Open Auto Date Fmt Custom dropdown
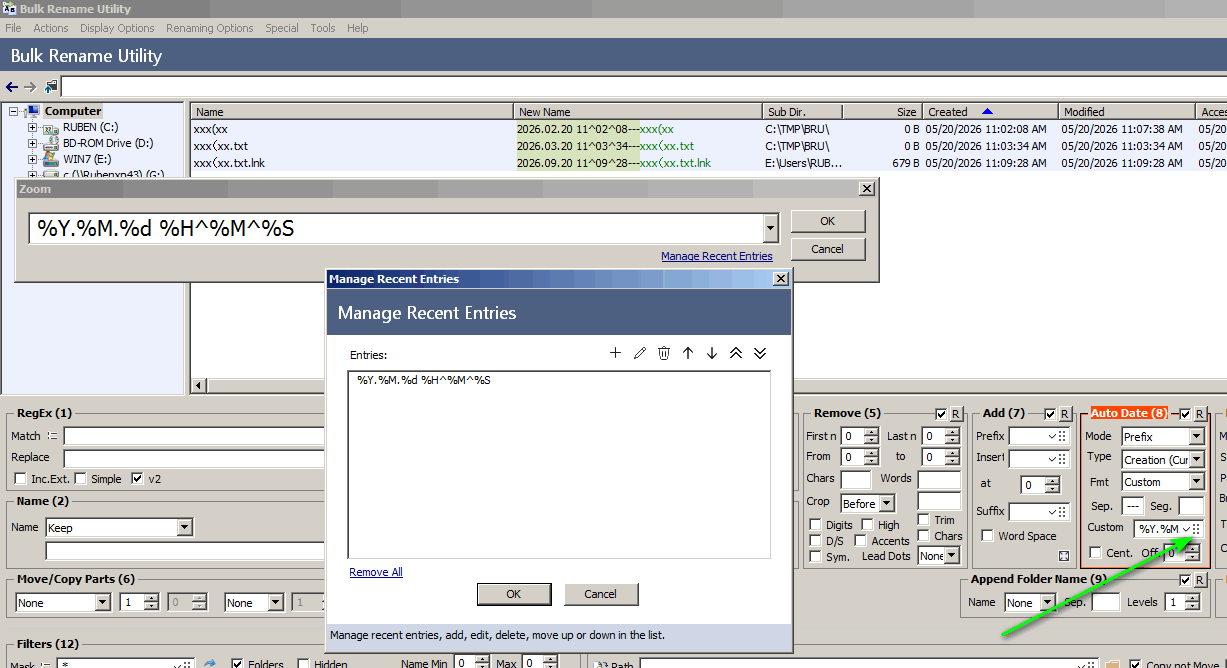Screen dimensions: 1227x668 [x=1196, y=482]
